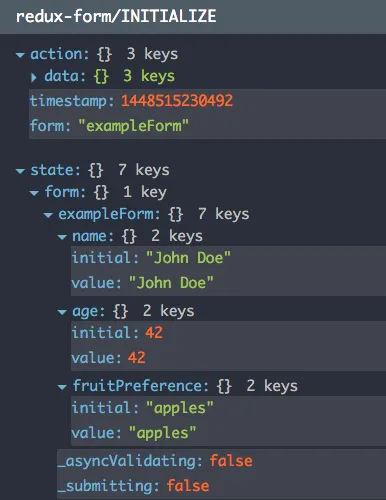Select the timestamp value 1448515230492
This screenshot has height=500, width=386.
pyautogui.click(x=177, y=101)
